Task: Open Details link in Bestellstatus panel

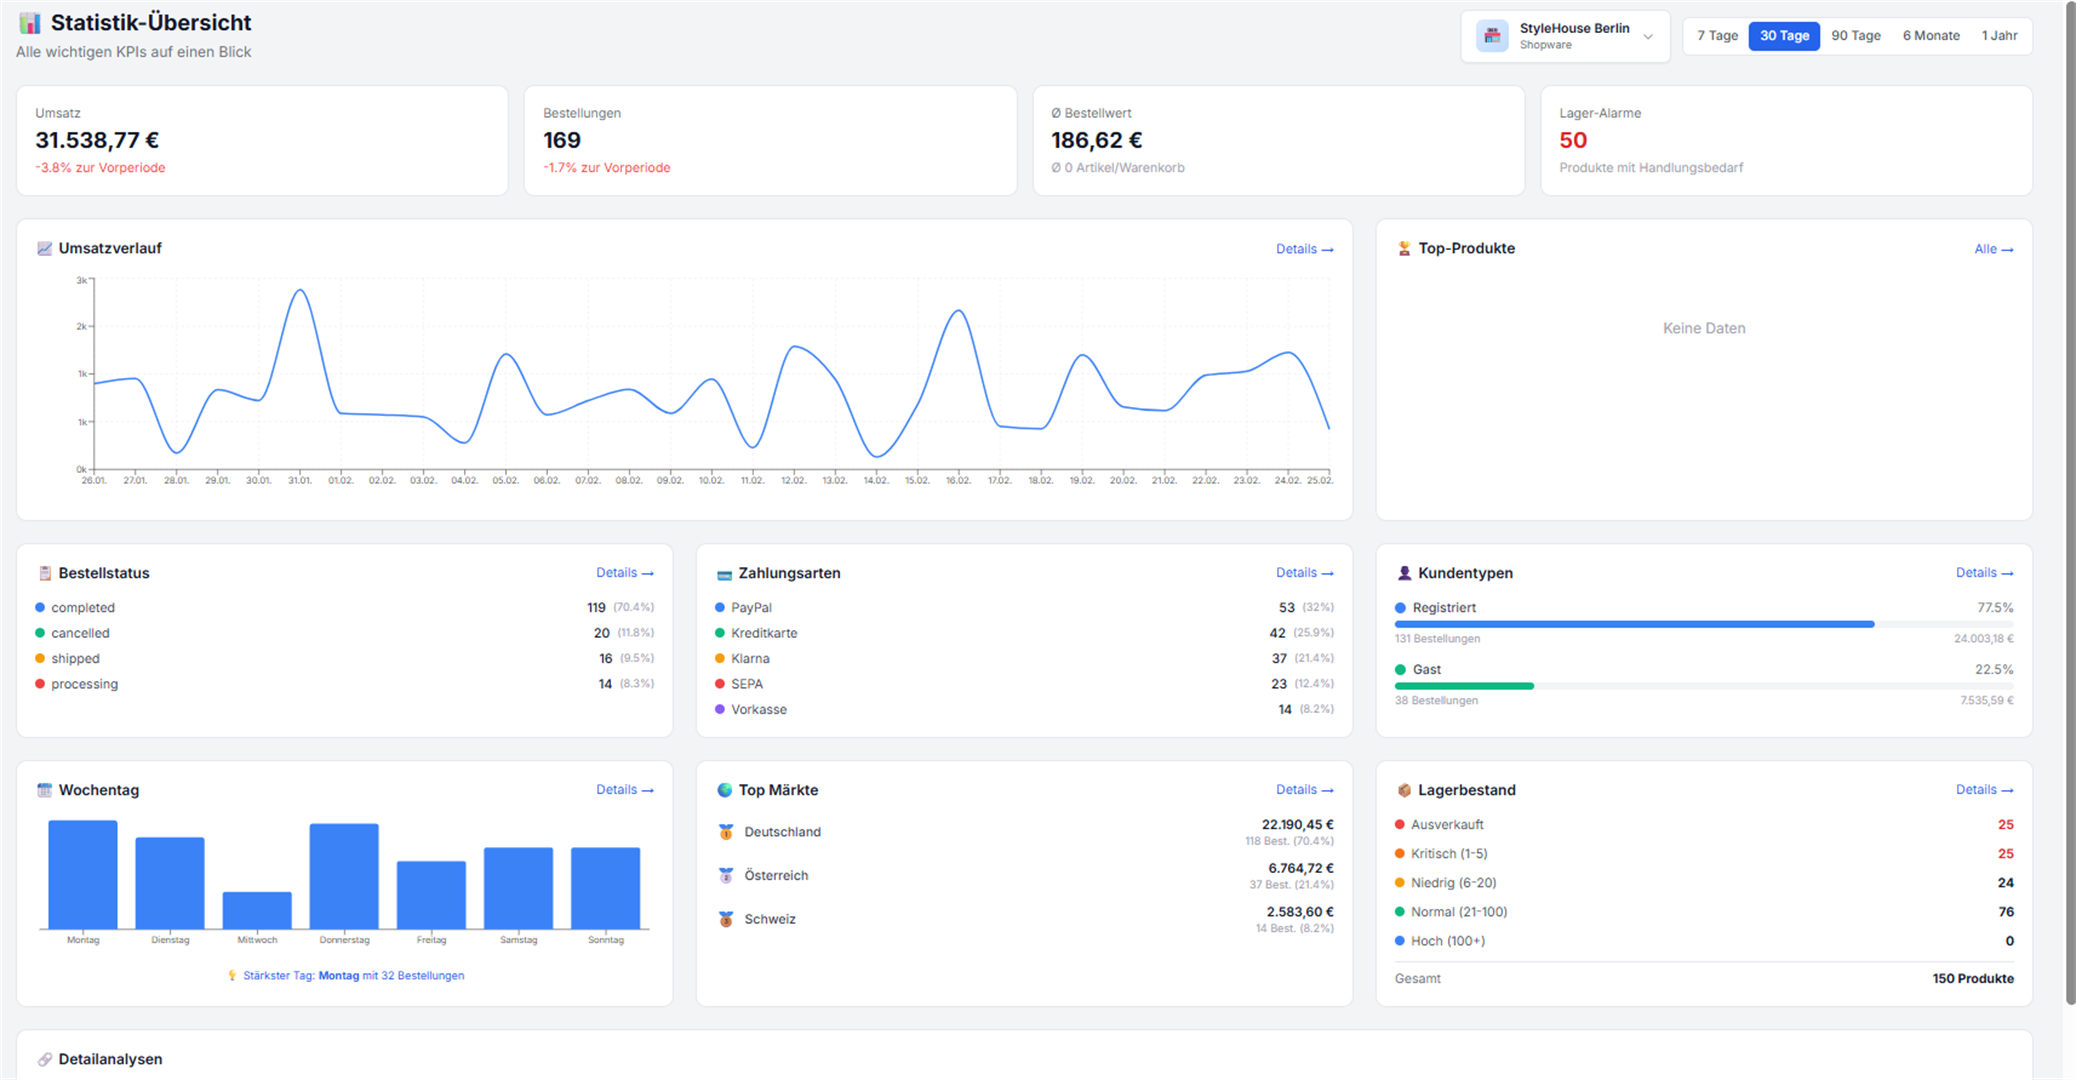Action: pos(624,573)
